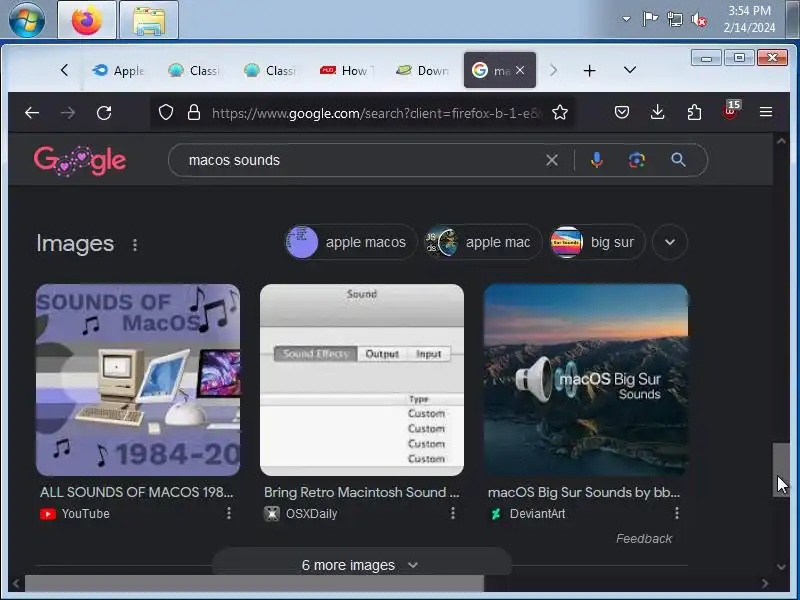Click the muted volume tray icon
This screenshot has height=600, width=800.
pos(698,20)
